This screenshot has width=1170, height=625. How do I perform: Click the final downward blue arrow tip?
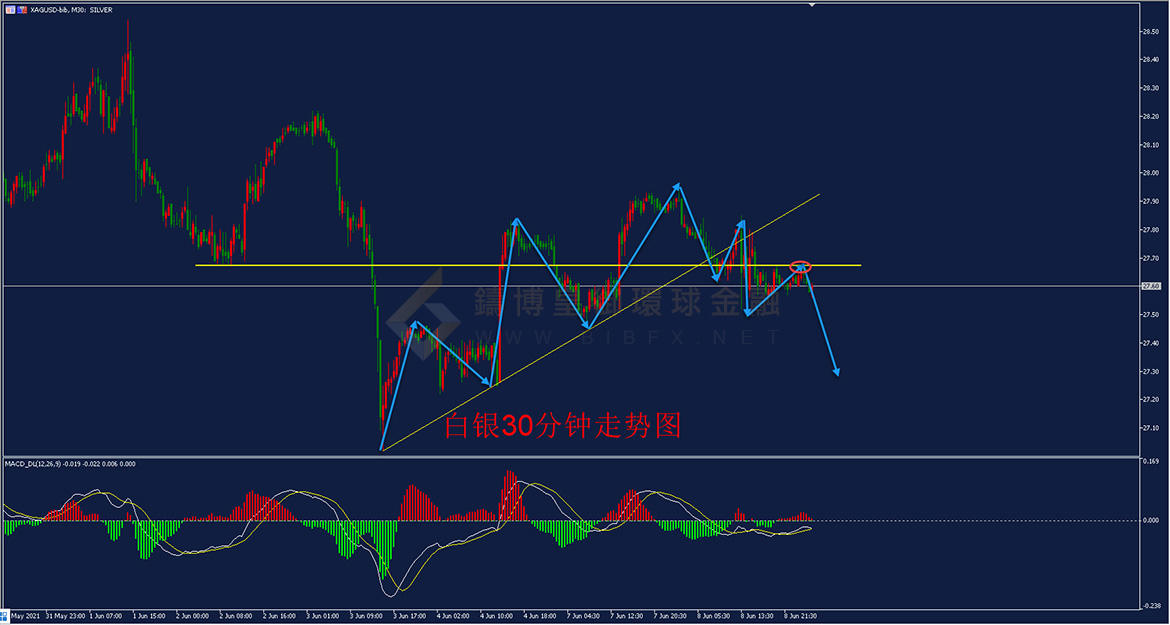click(836, 373)
